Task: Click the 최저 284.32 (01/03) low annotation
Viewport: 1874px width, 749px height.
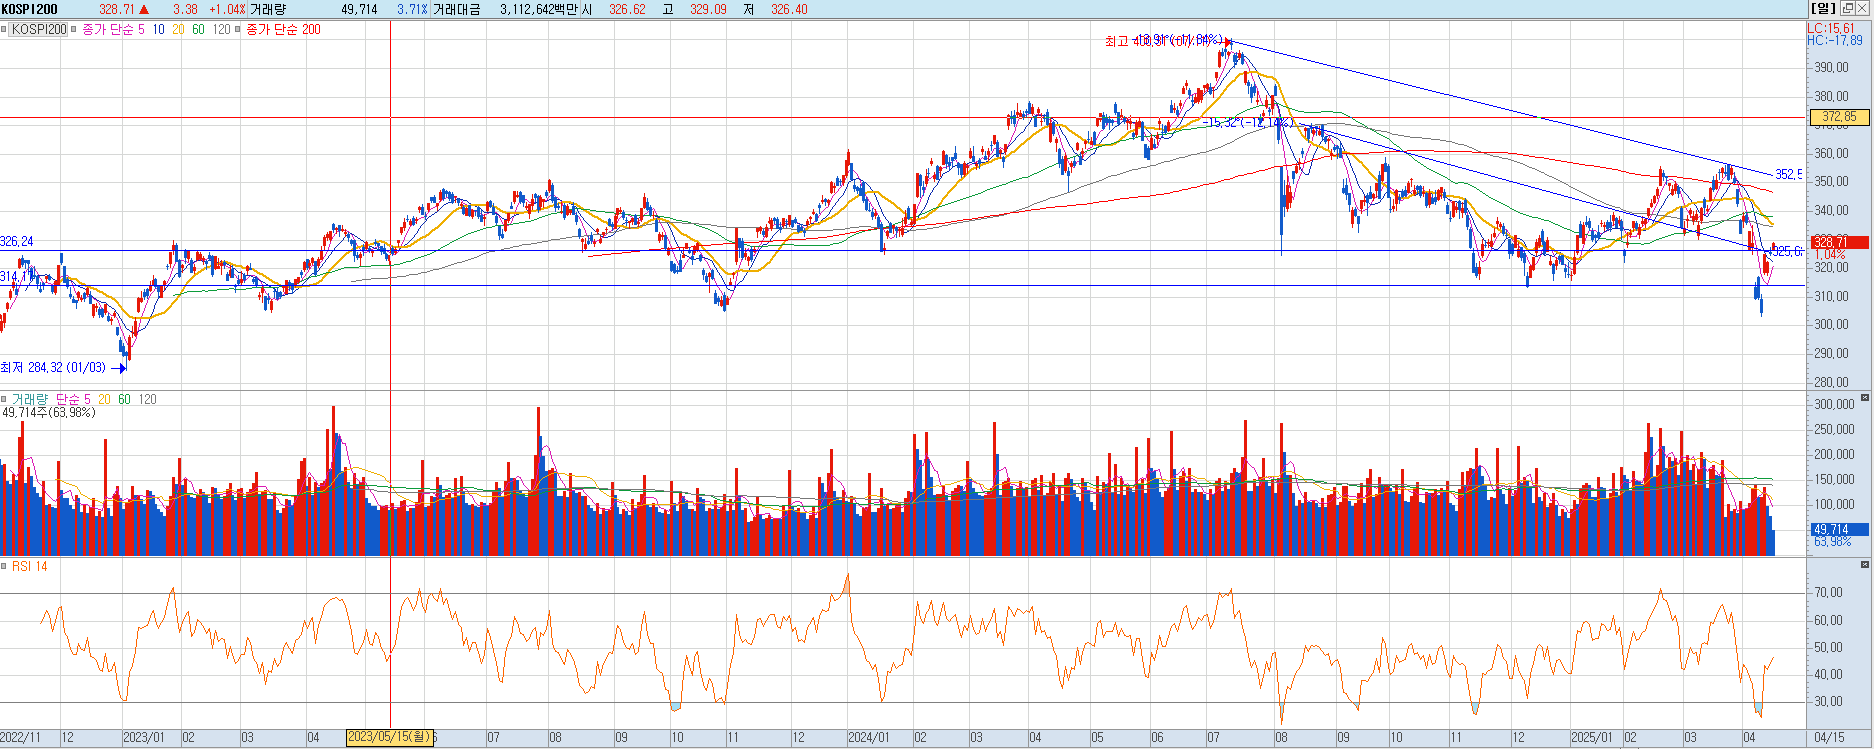Action: click(x=54, y=368)
